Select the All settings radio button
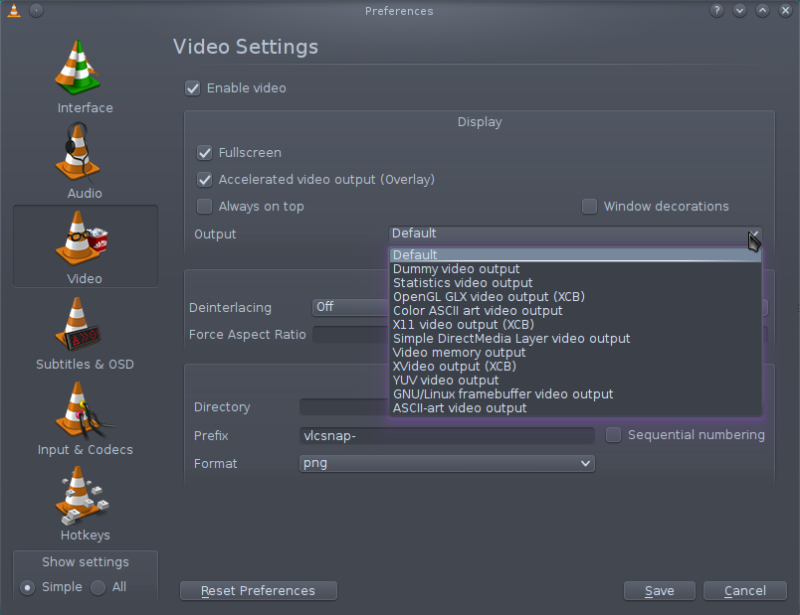This screenshot has height=615, width=800. point(98,587)
